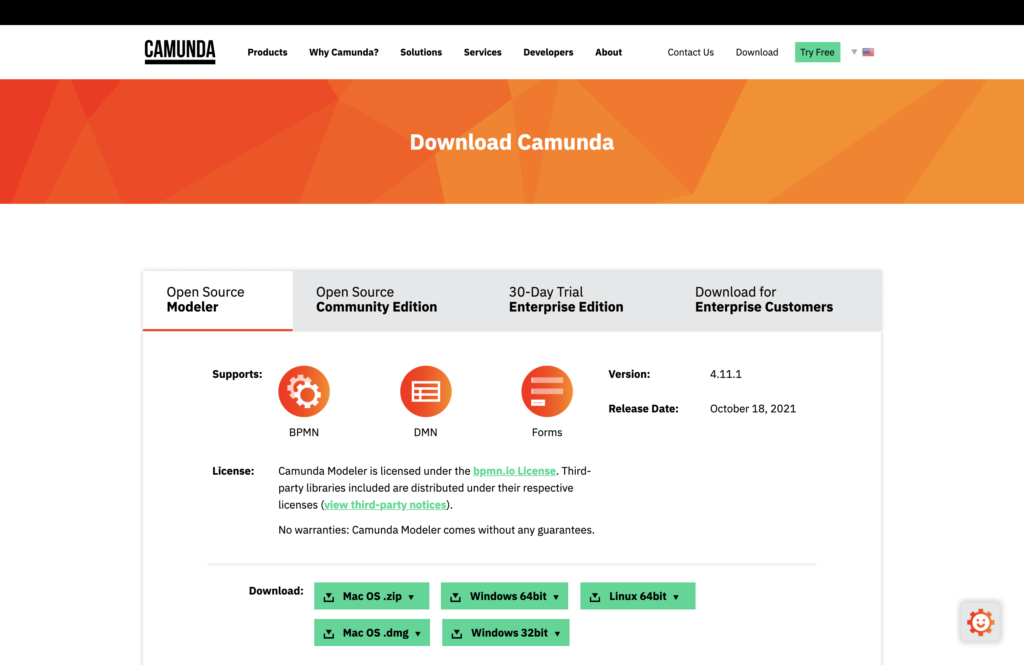1024x665 pixels.
Task: Open the Solutions menu
Action: (421, 52)
